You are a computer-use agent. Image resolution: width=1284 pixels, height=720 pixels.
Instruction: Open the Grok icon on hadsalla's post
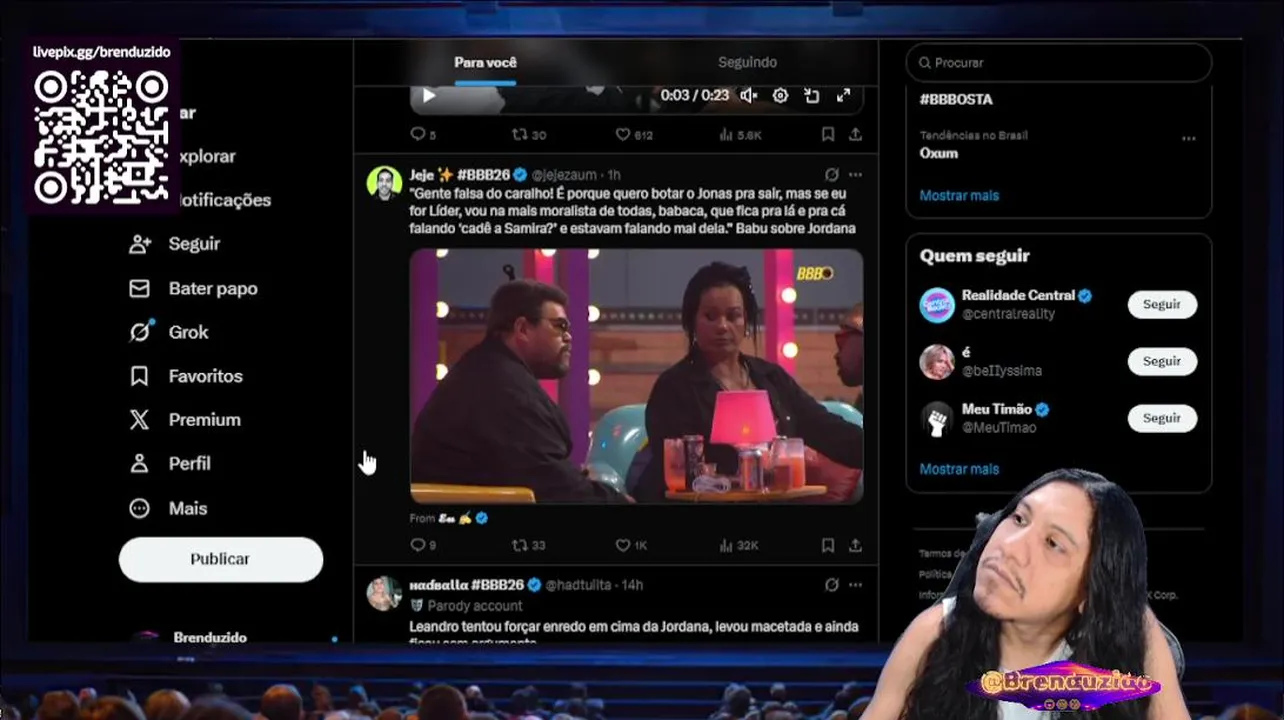tap(831, 585)
